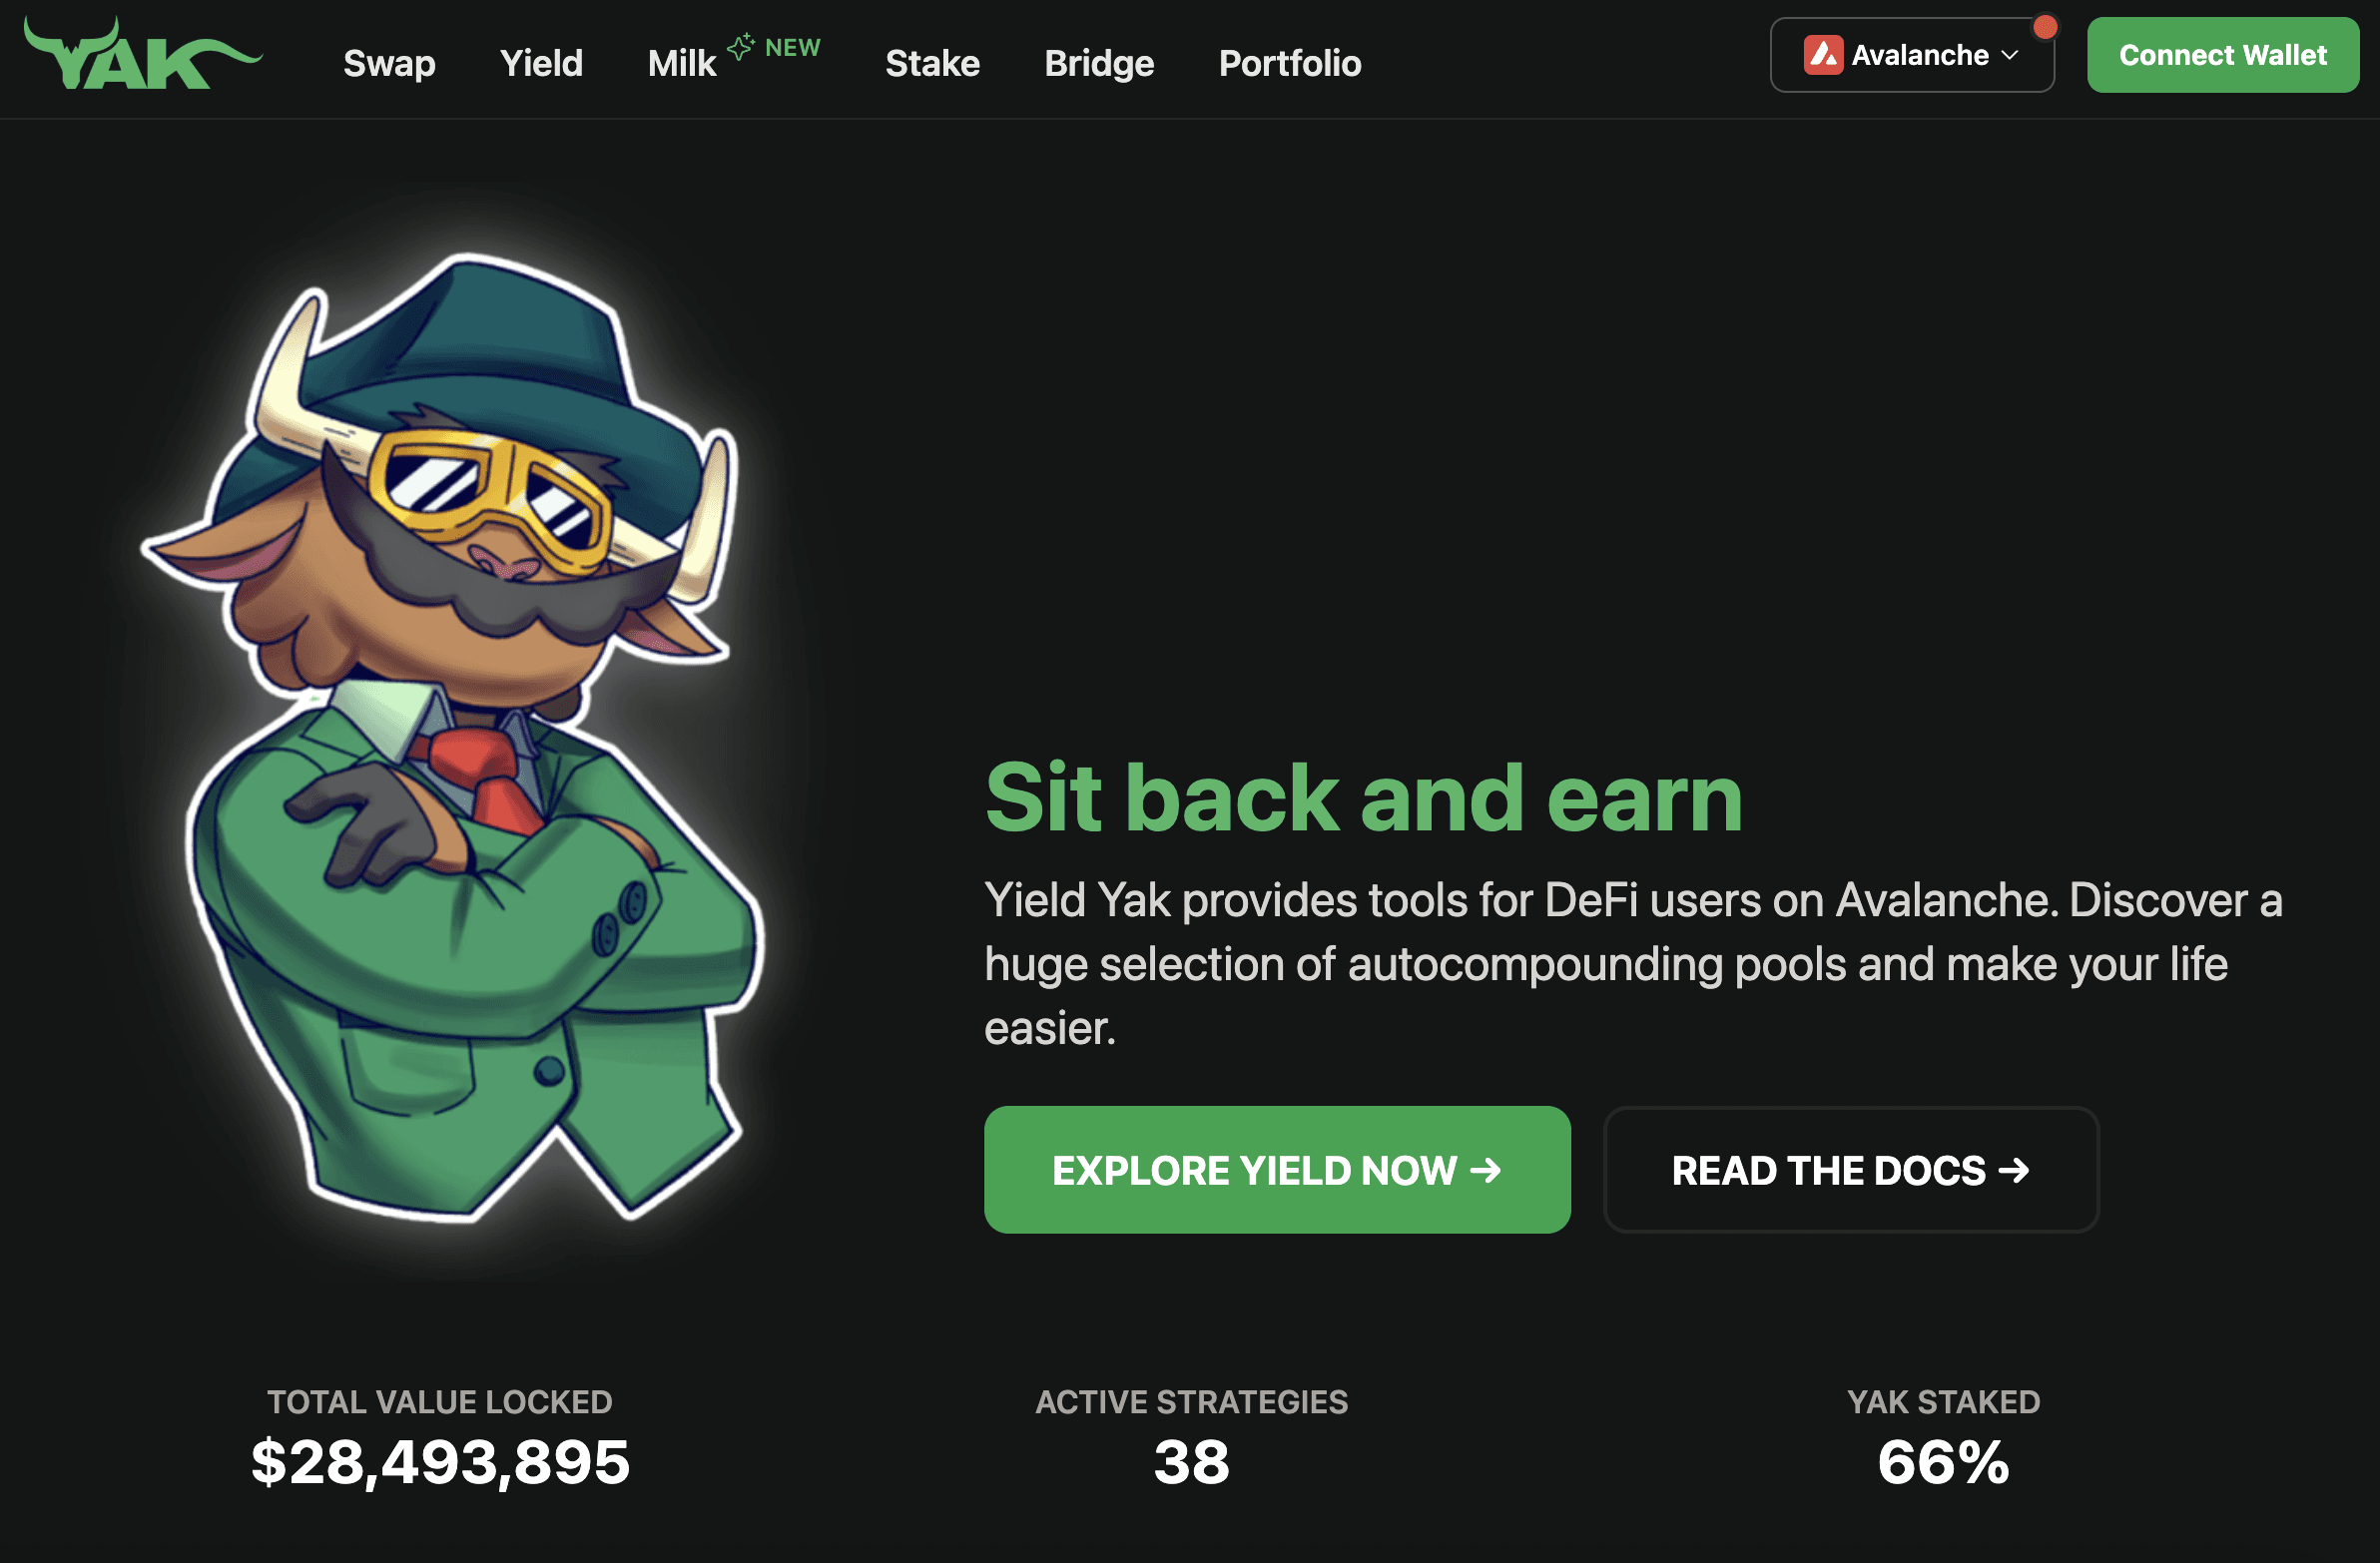Open the Milk section

[682, 63]
